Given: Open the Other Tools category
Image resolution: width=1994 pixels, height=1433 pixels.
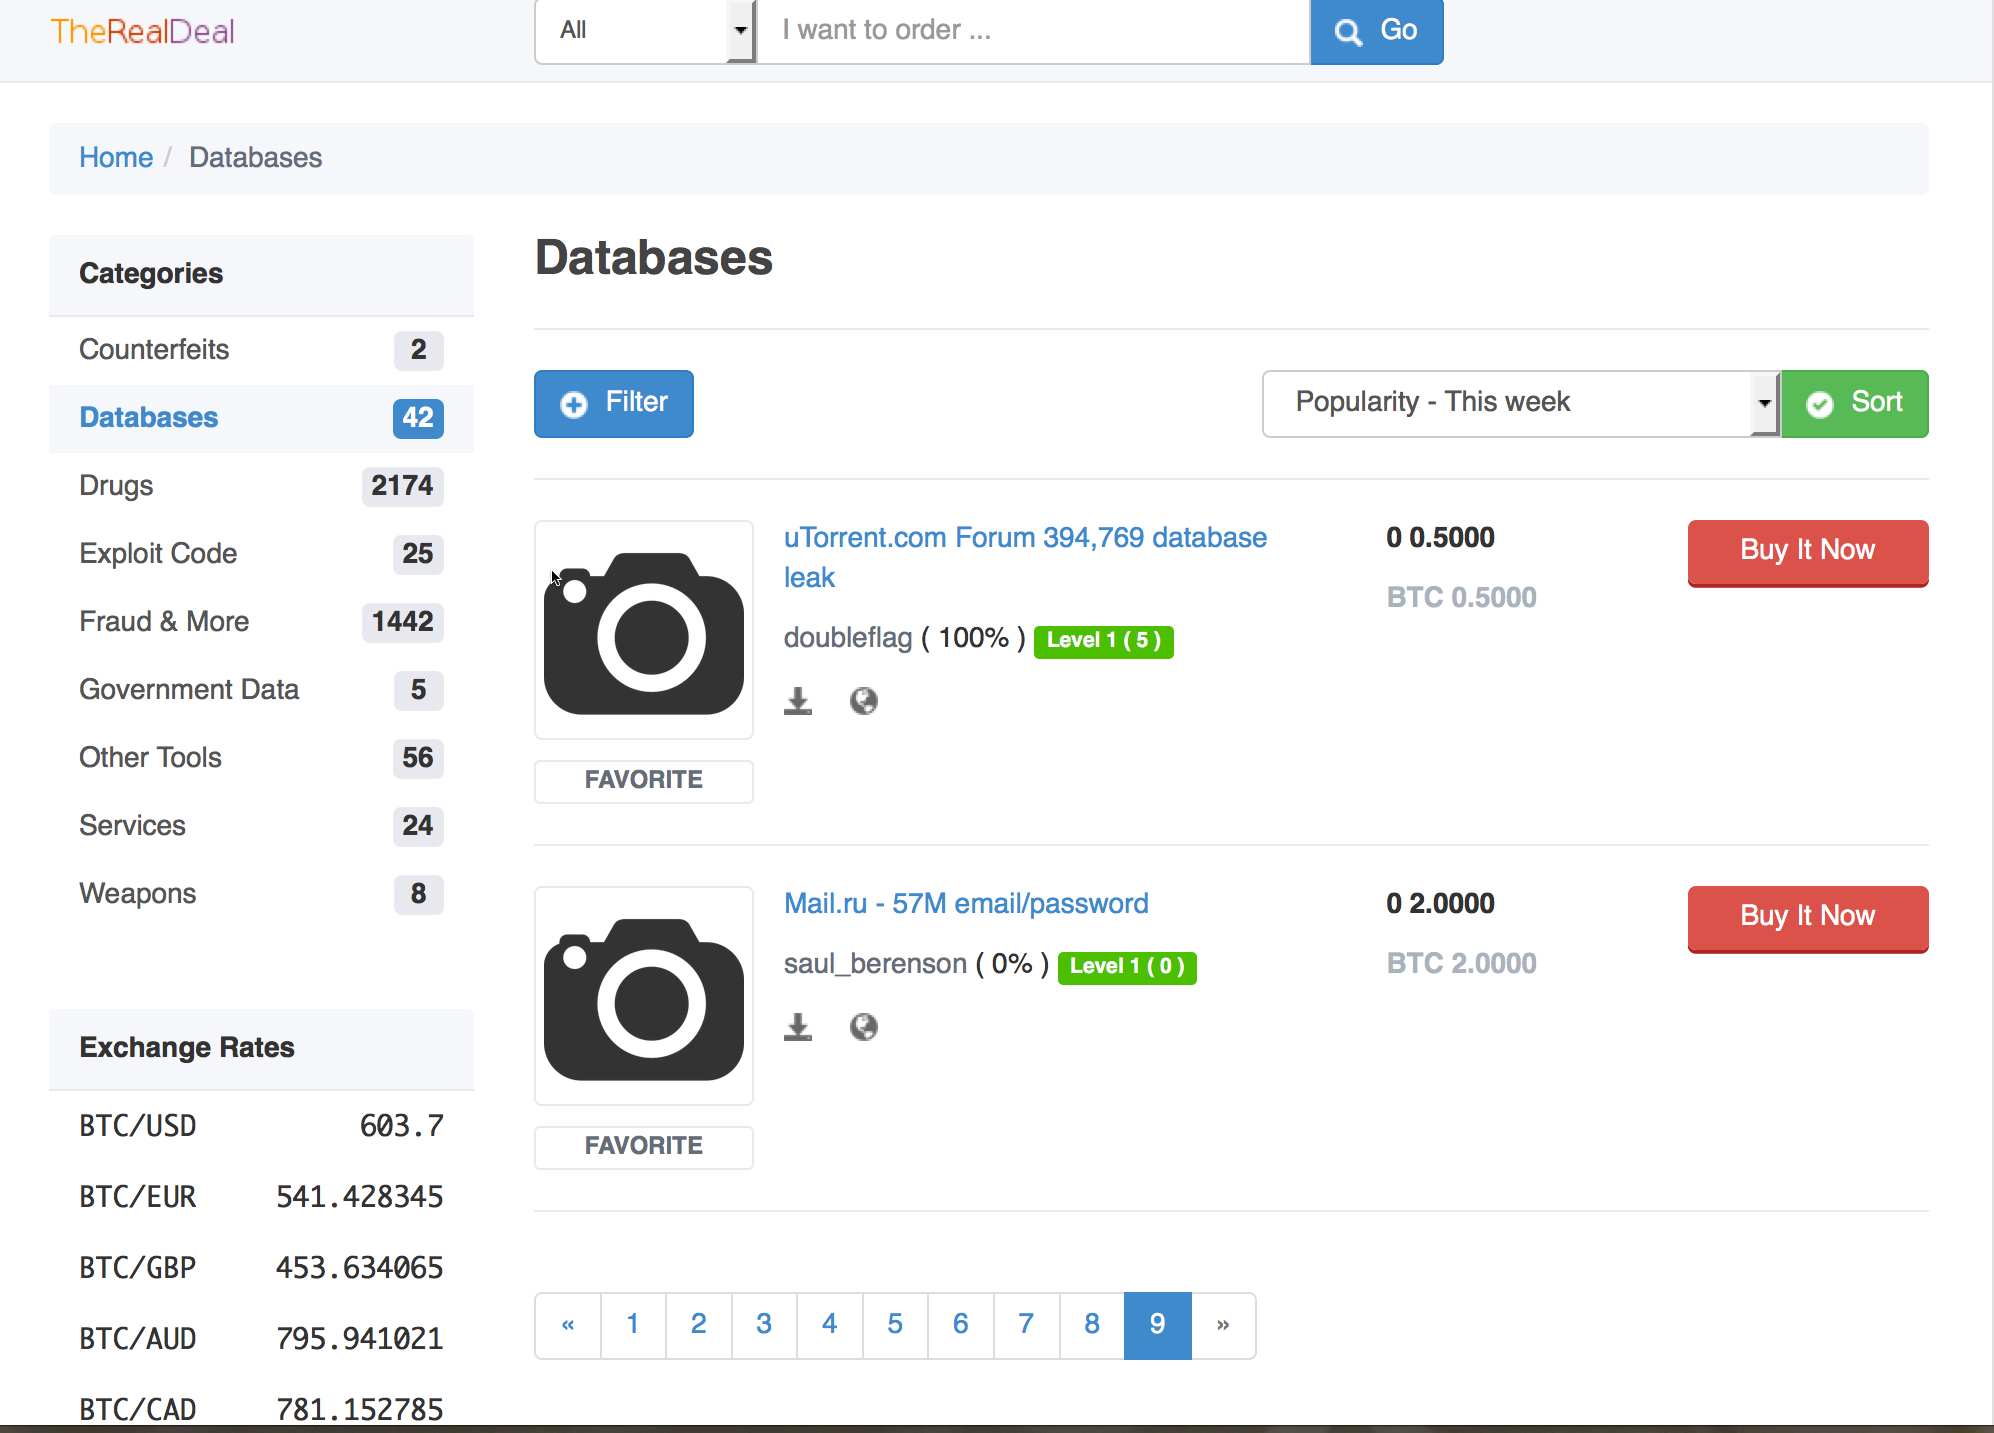Looking at the screenshot, I should pos(261,758).
